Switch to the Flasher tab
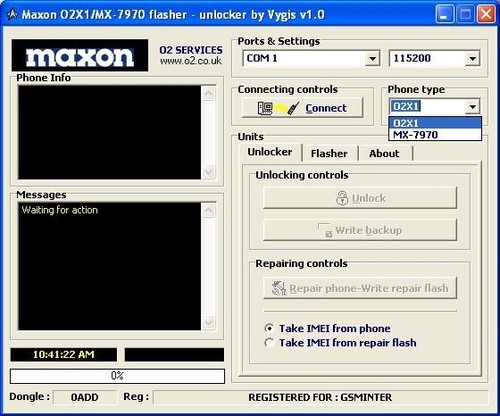Viewport: 500px width, 416px height. point(329,153)
